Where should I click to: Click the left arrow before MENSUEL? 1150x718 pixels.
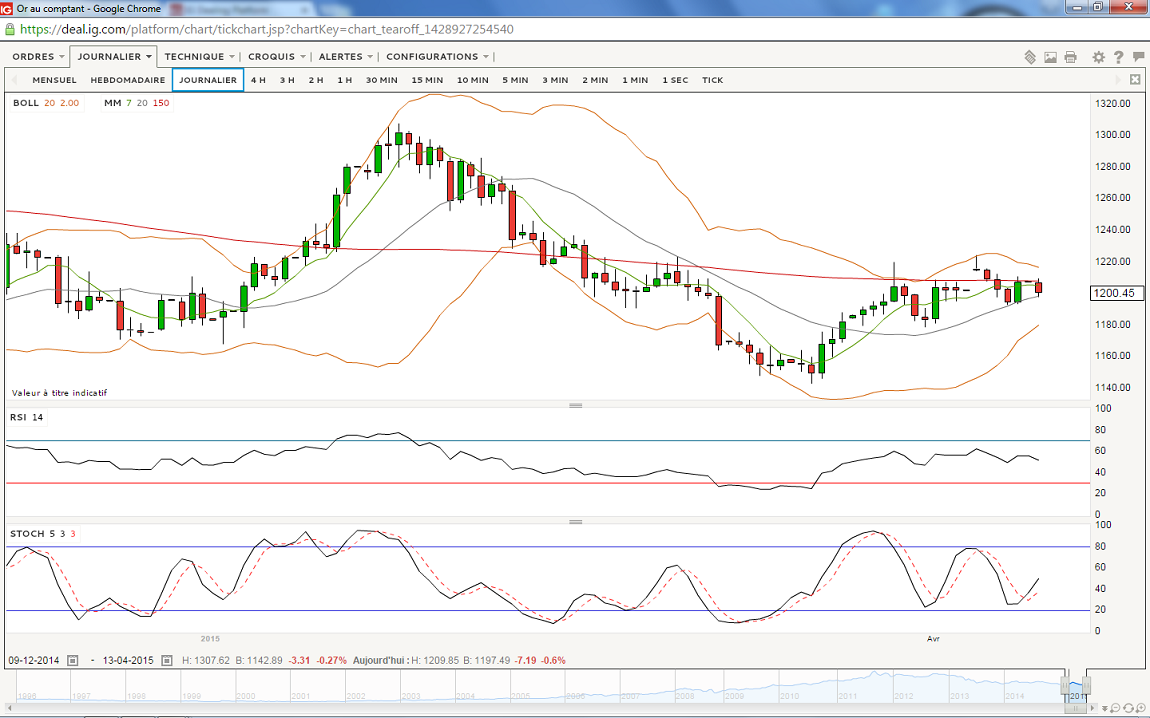pyautogui.click(x=14, y=80)
